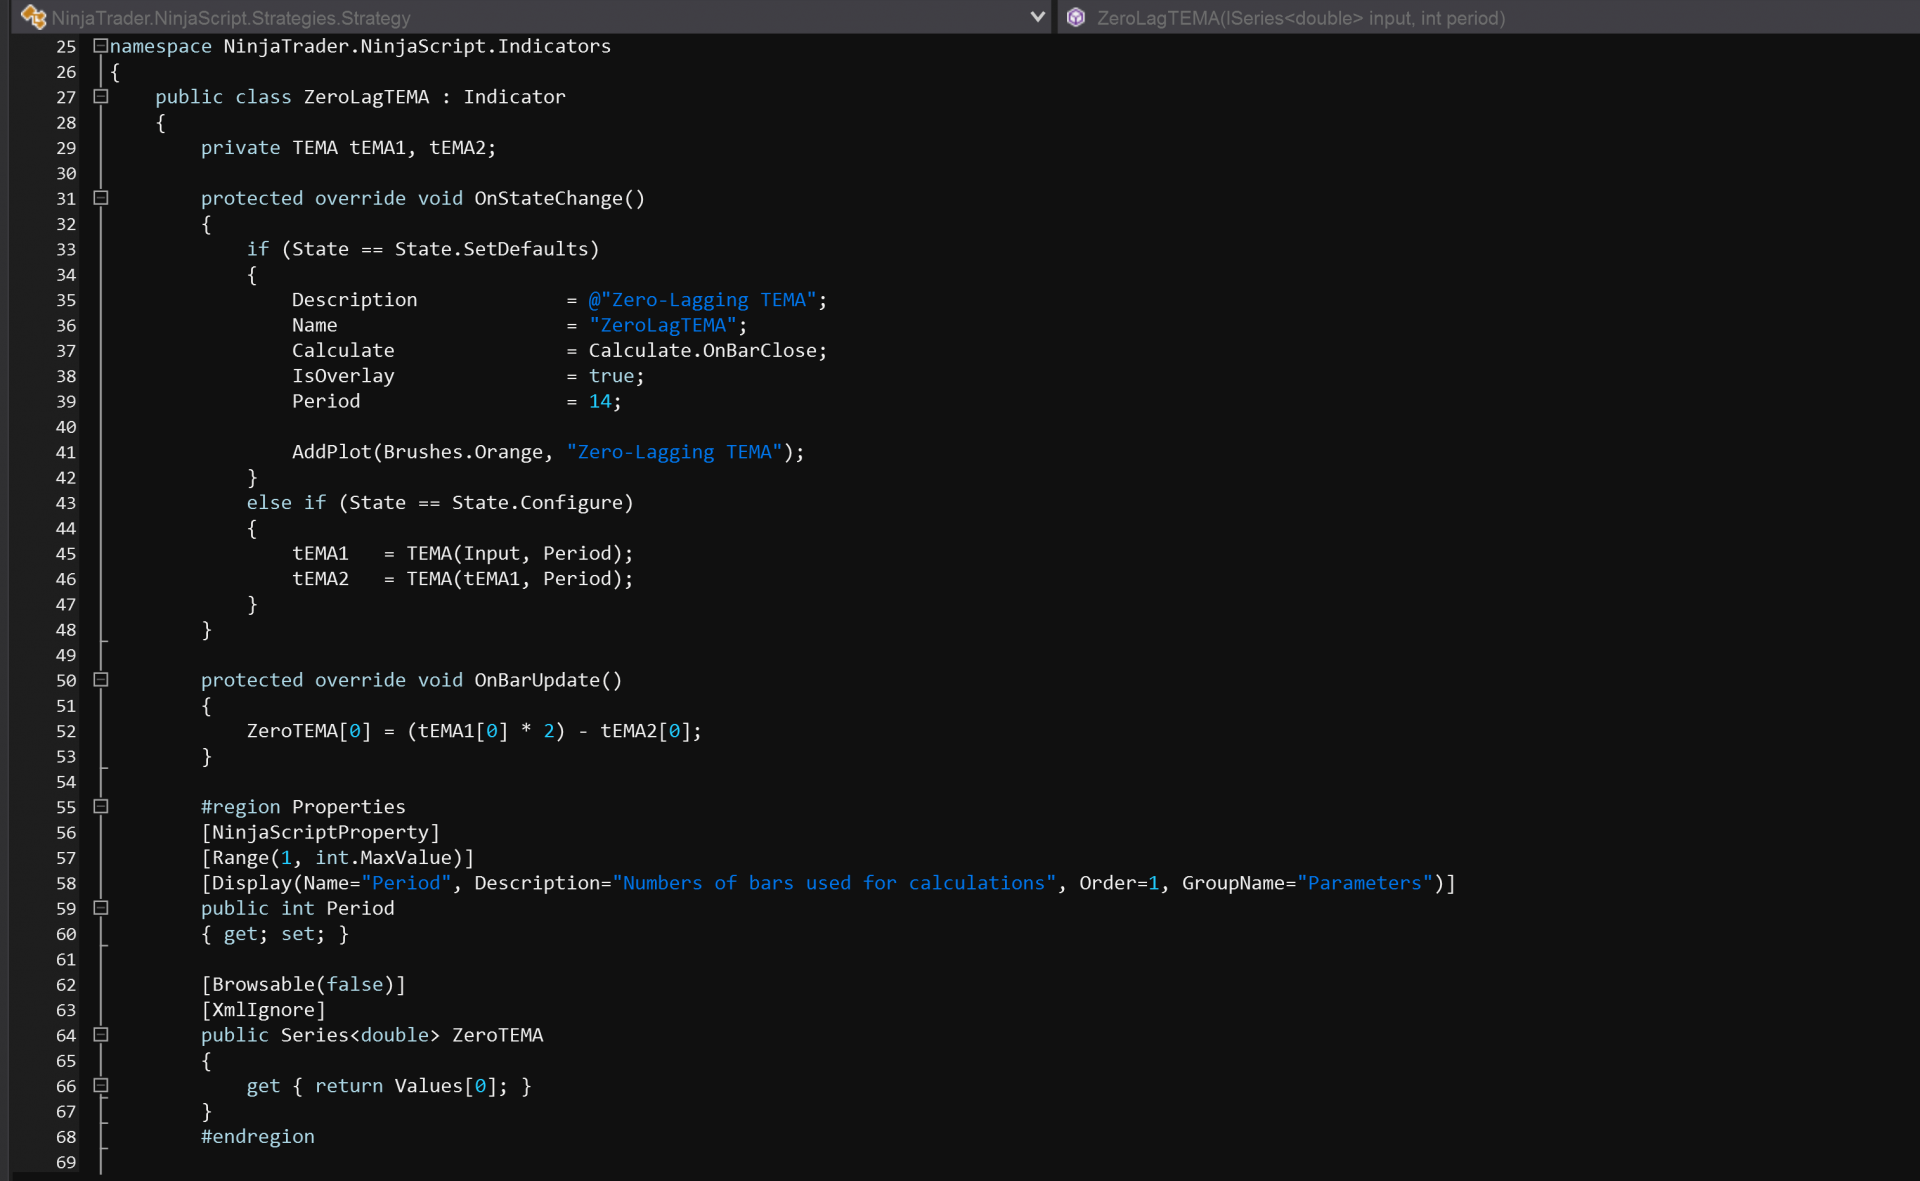Place cursor on Period value 14
Viewport: 1920px width, 1181px height.
coord(600,401)
